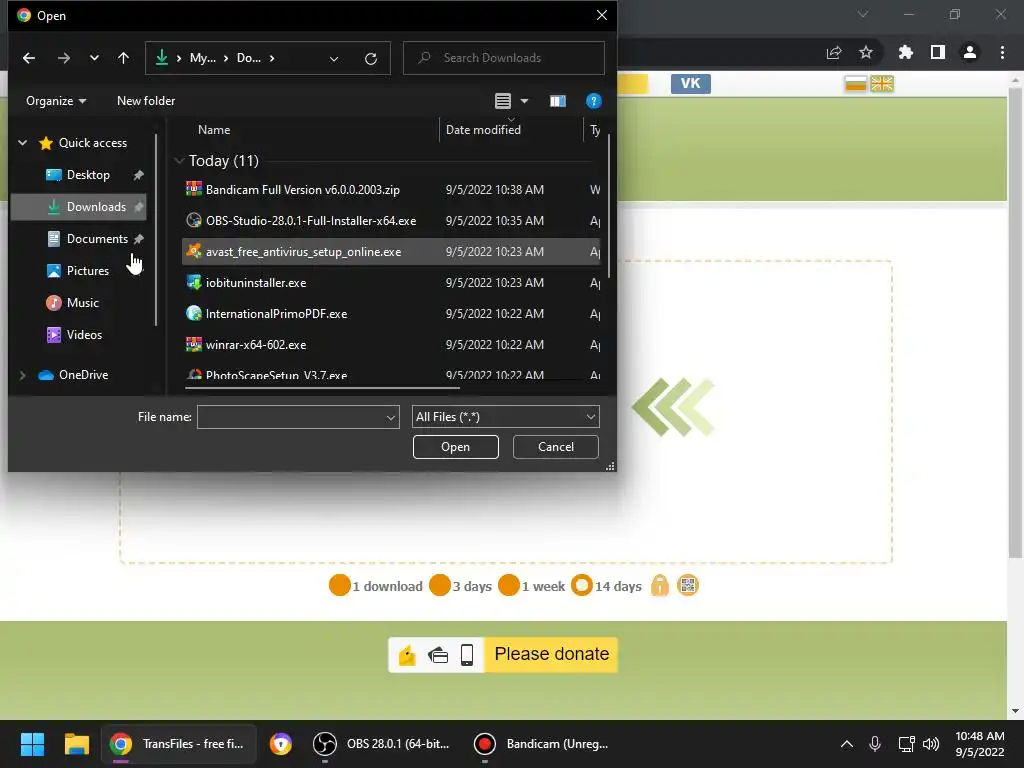
Task: Open the All Files type dropdown
Action: [x=505, y=417]
